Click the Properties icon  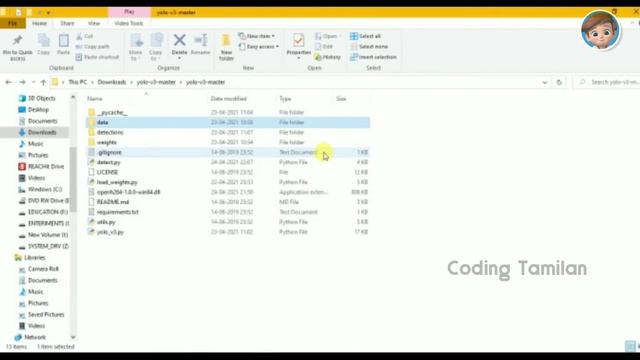[x=298, y=40]
